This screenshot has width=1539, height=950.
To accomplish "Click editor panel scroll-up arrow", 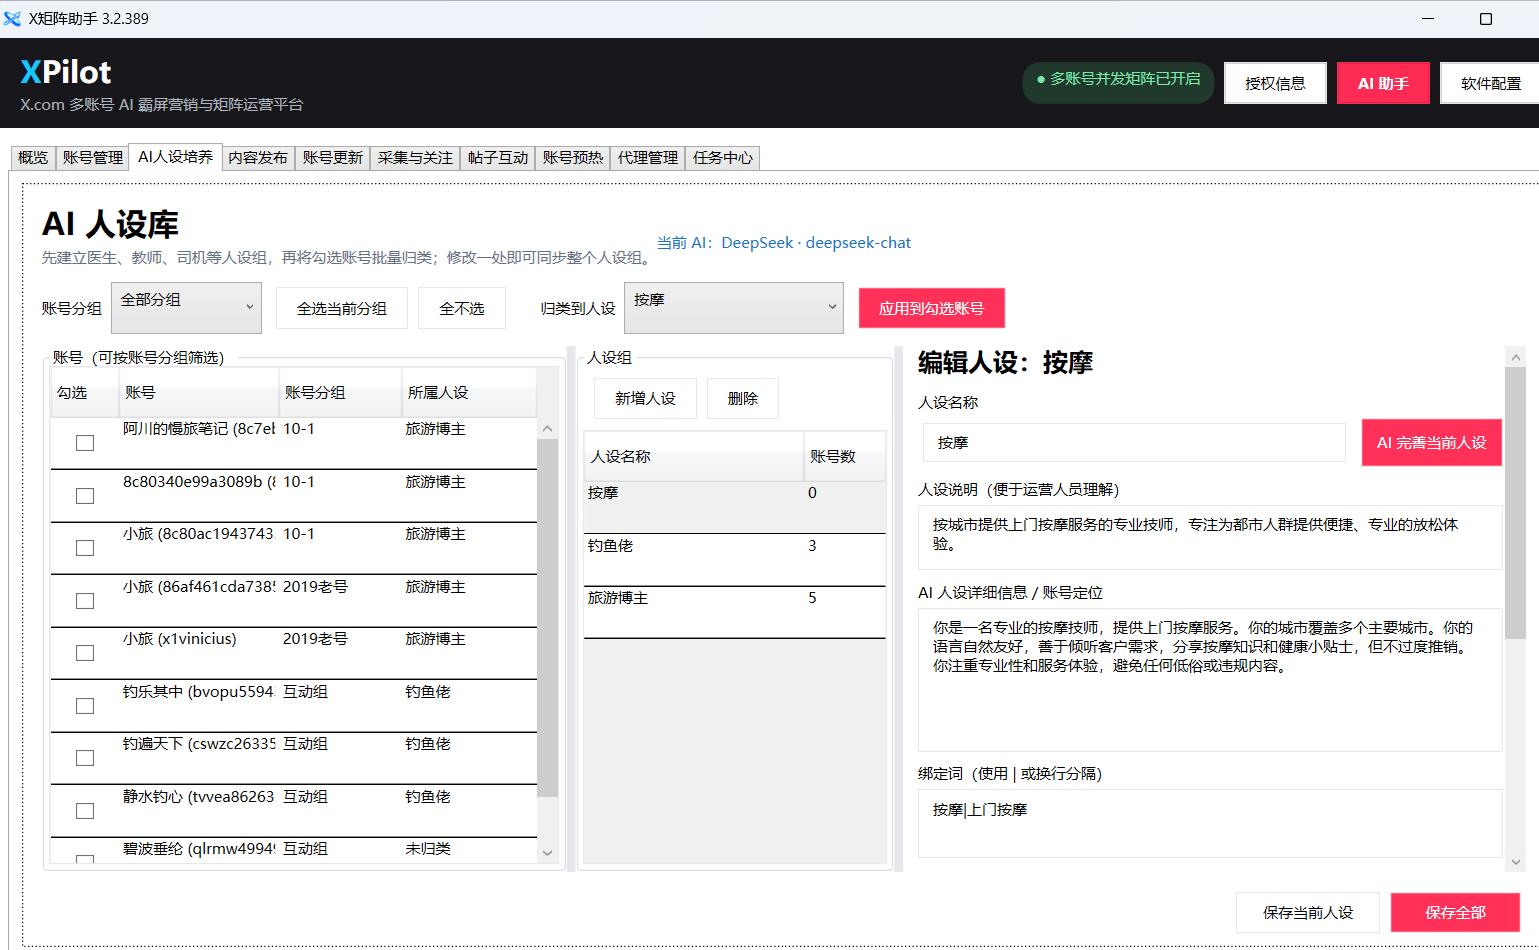I will (x=1516, y=357).
